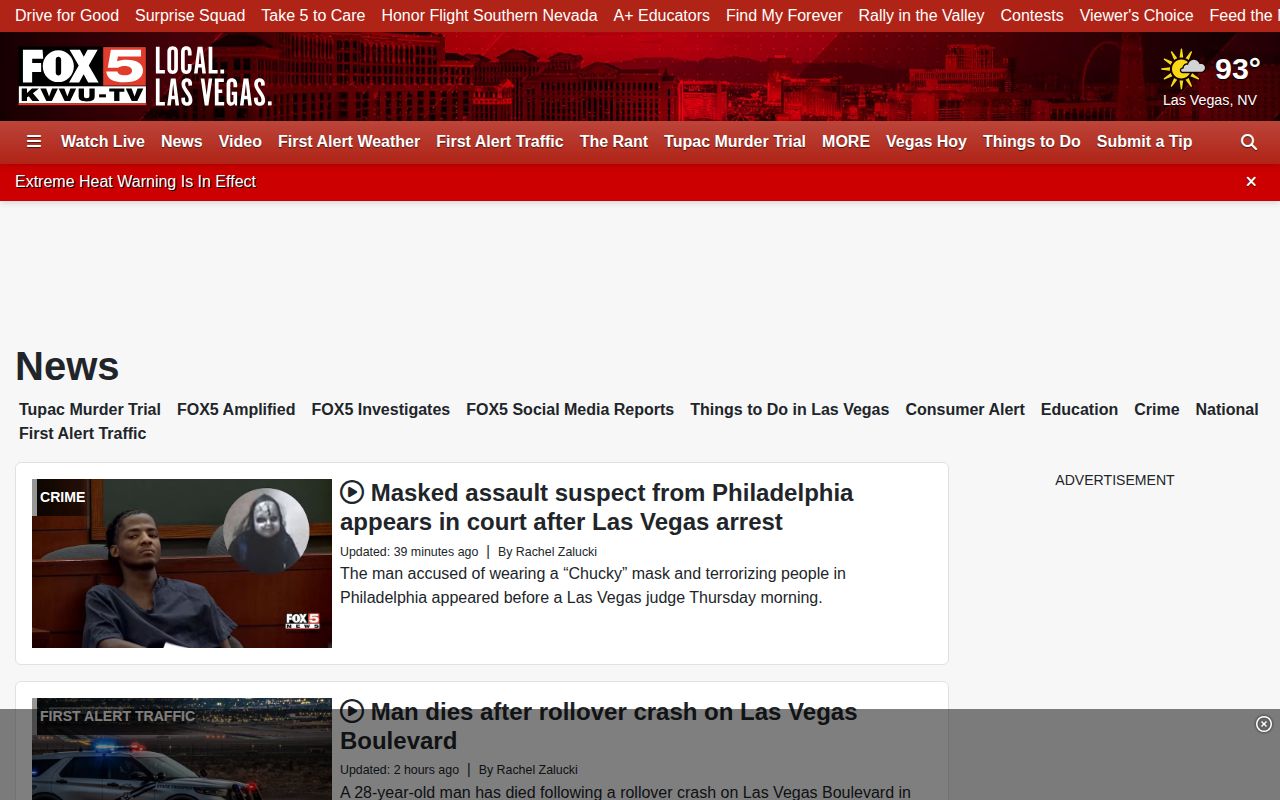Open Drive for Good top link
The height and width of the screenshot is (800, 1280).
[x=67, y=16]
